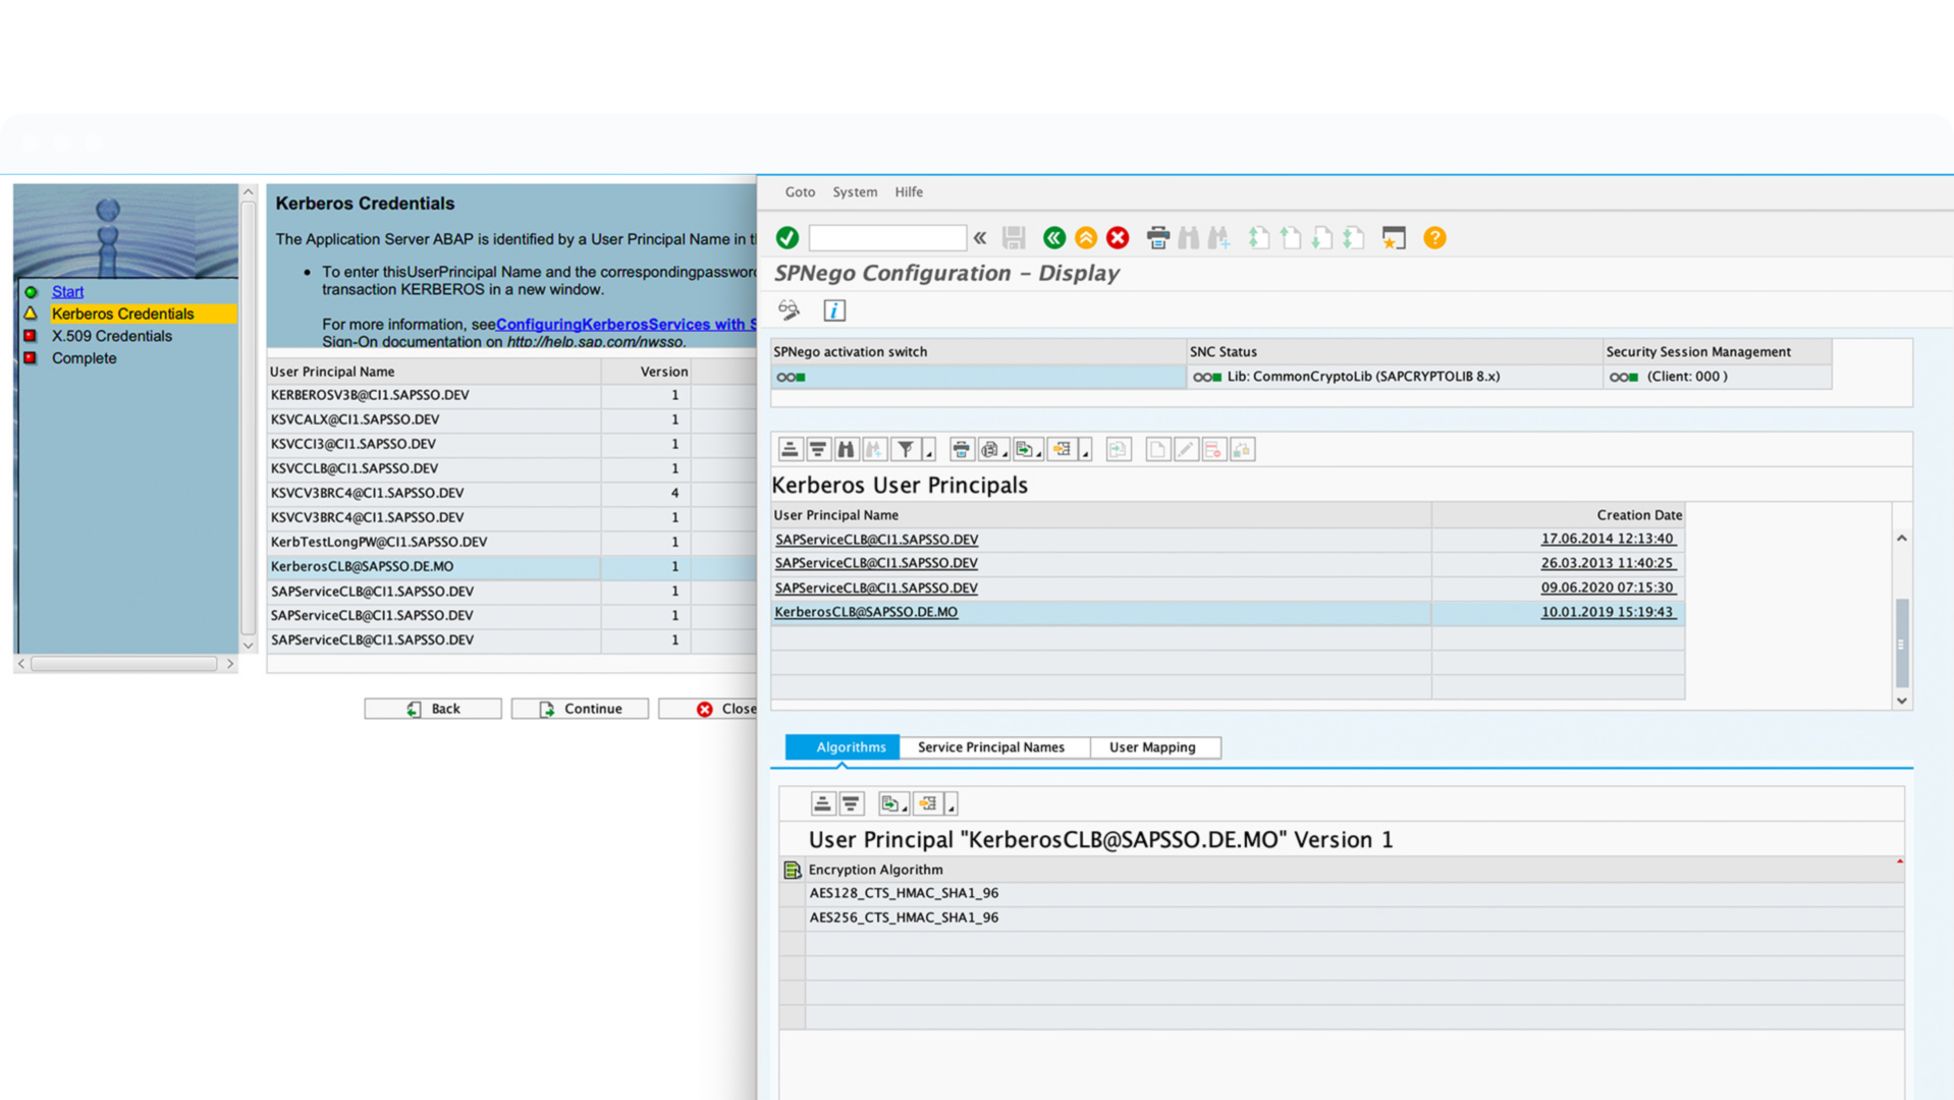Collapse the command field with double chevron
Viewport: 1954px width, 1100px height.
980,238
